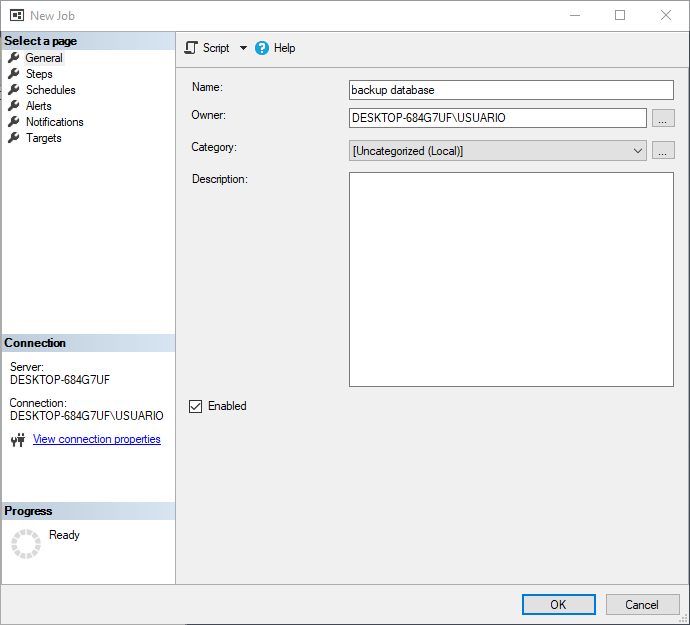
Task: Open the General page
Action: coord(44,58)
